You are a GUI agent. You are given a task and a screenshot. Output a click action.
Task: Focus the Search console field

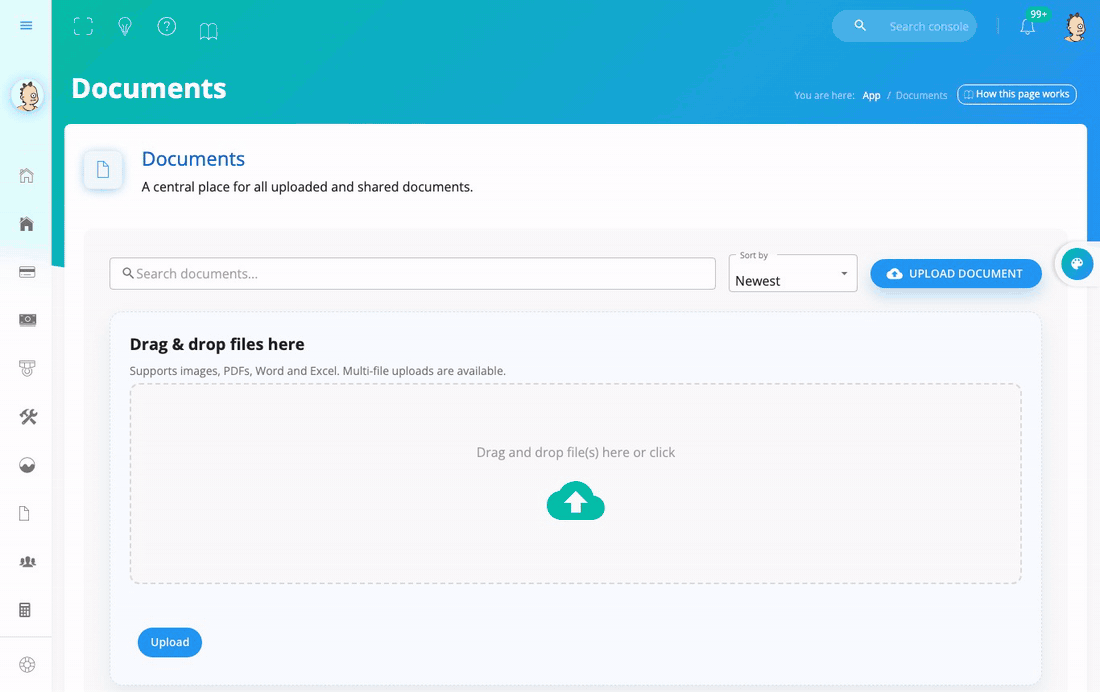pos(904,26)
